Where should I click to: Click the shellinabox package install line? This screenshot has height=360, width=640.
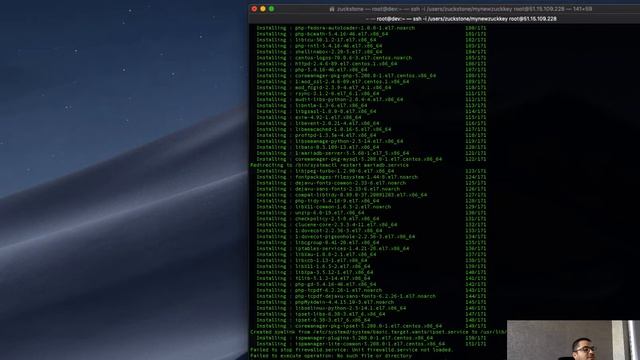pos(371,52)
